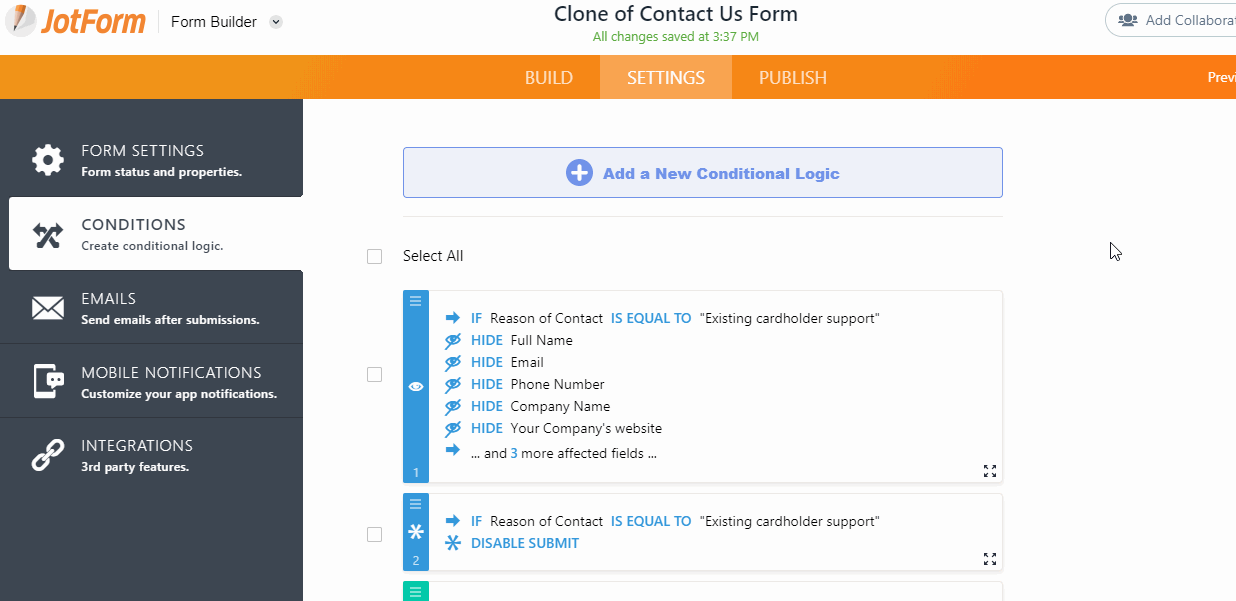Switch to the BUILD tab

pos(549,78)
